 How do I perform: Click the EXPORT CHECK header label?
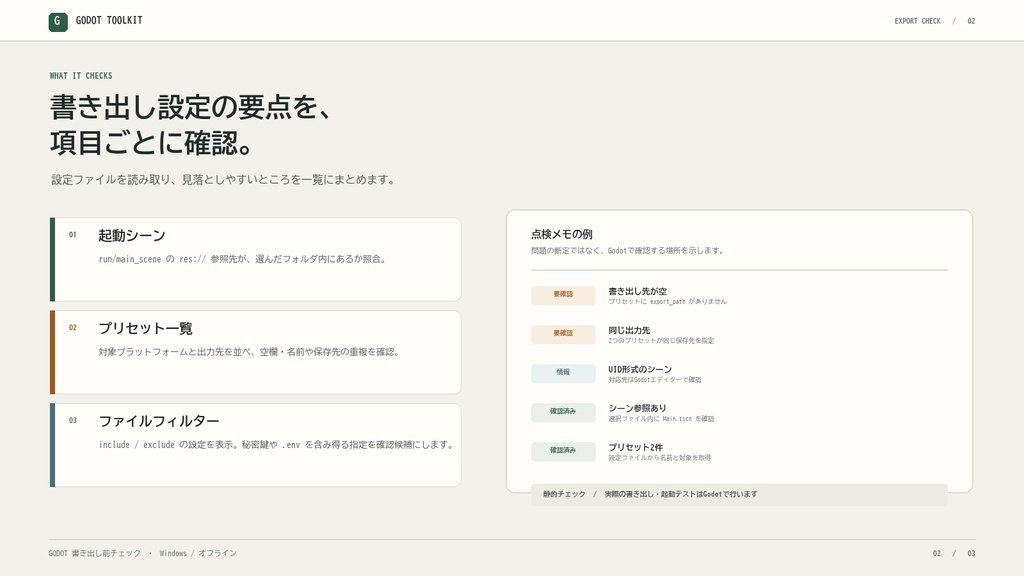[918, 21]
